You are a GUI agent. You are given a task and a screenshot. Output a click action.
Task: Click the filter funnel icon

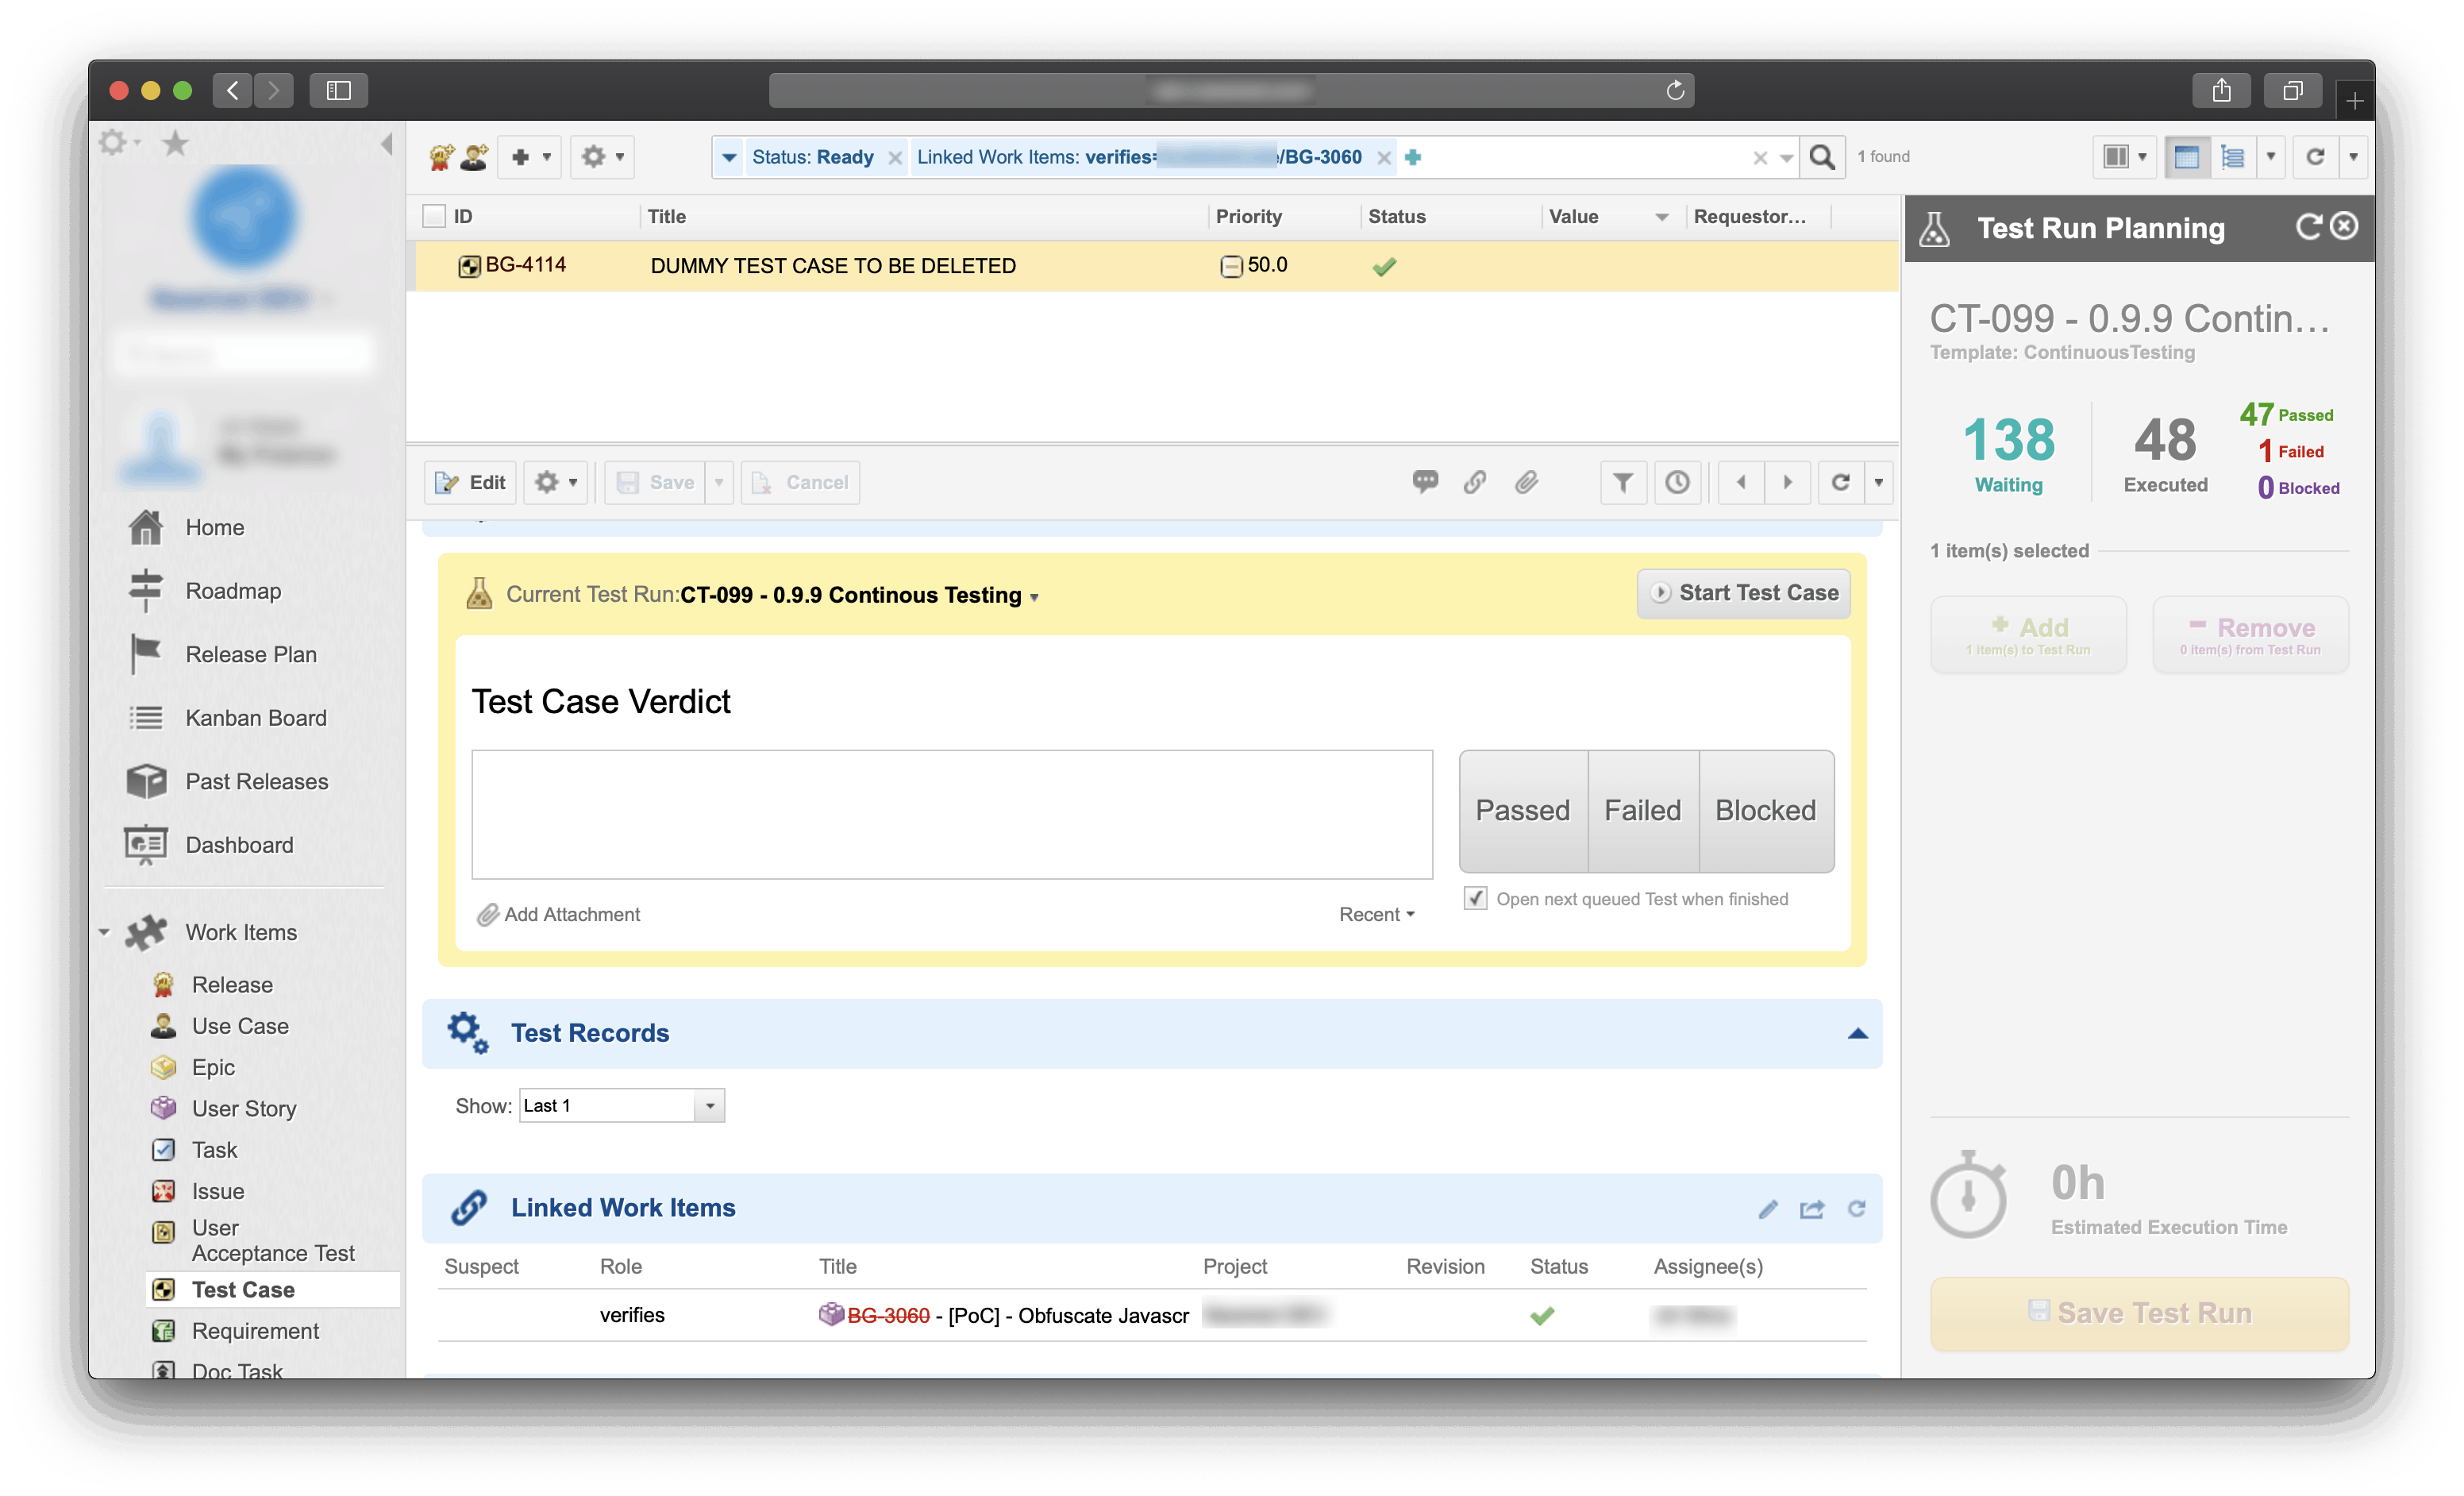click(1623, 482)
